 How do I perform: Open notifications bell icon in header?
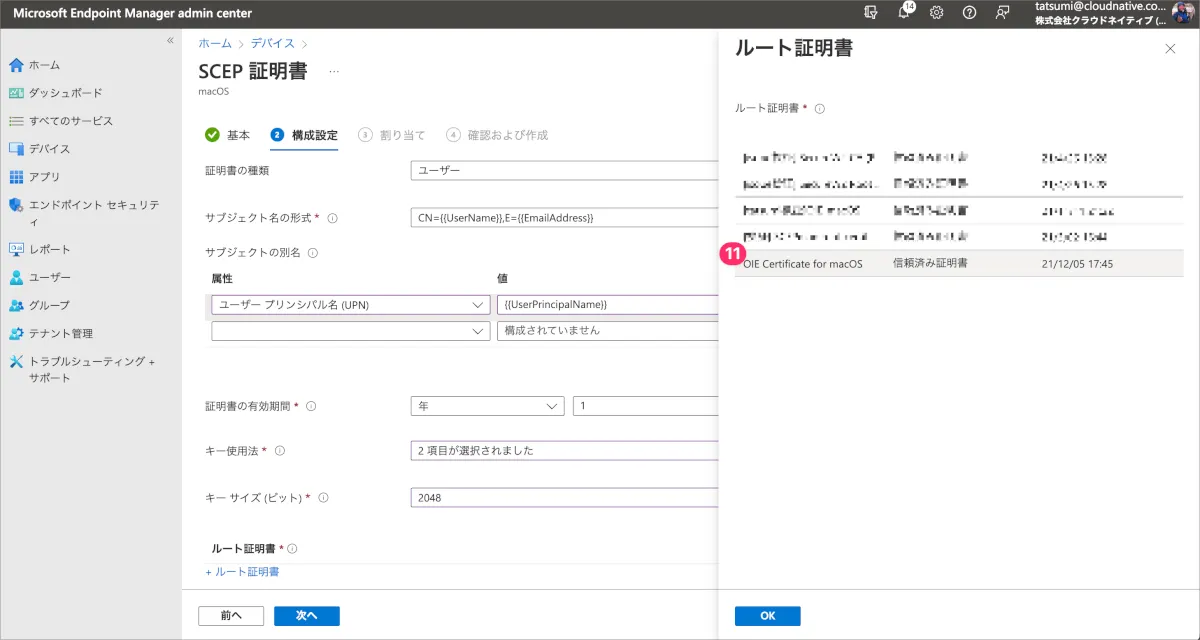pos(904,13)
